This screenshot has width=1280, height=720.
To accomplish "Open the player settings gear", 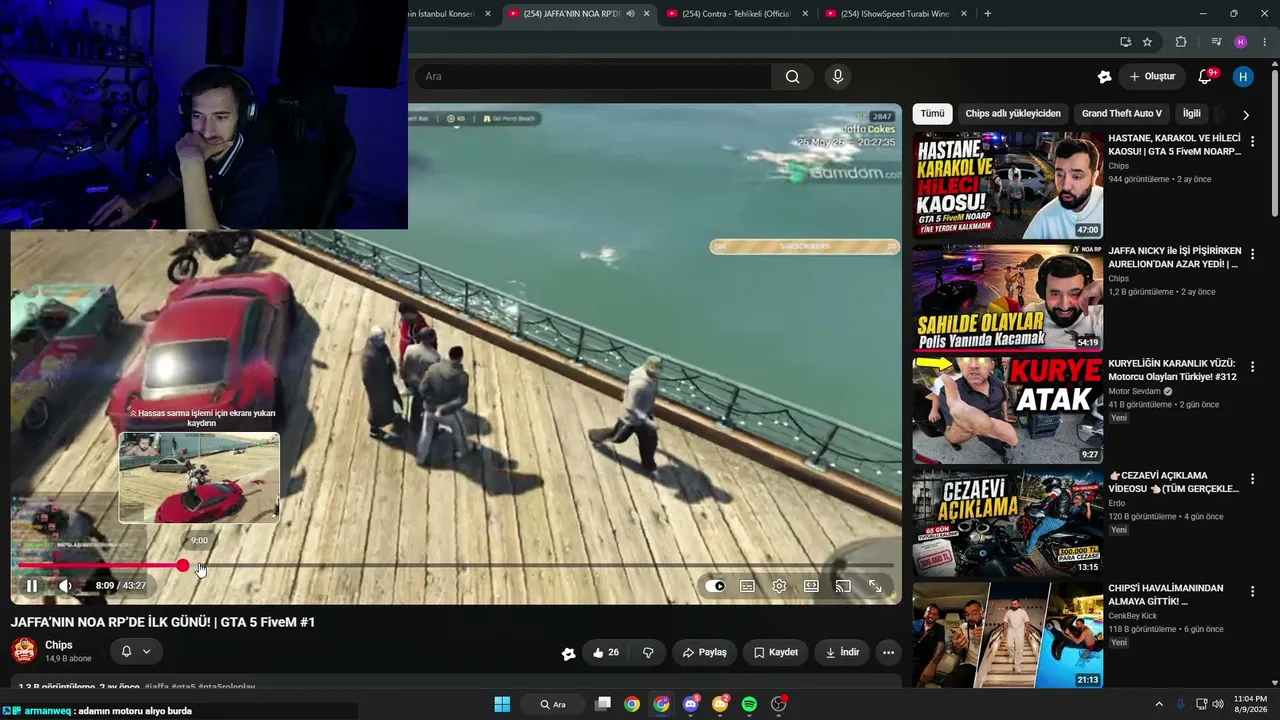I will click(x=779, y=586).
